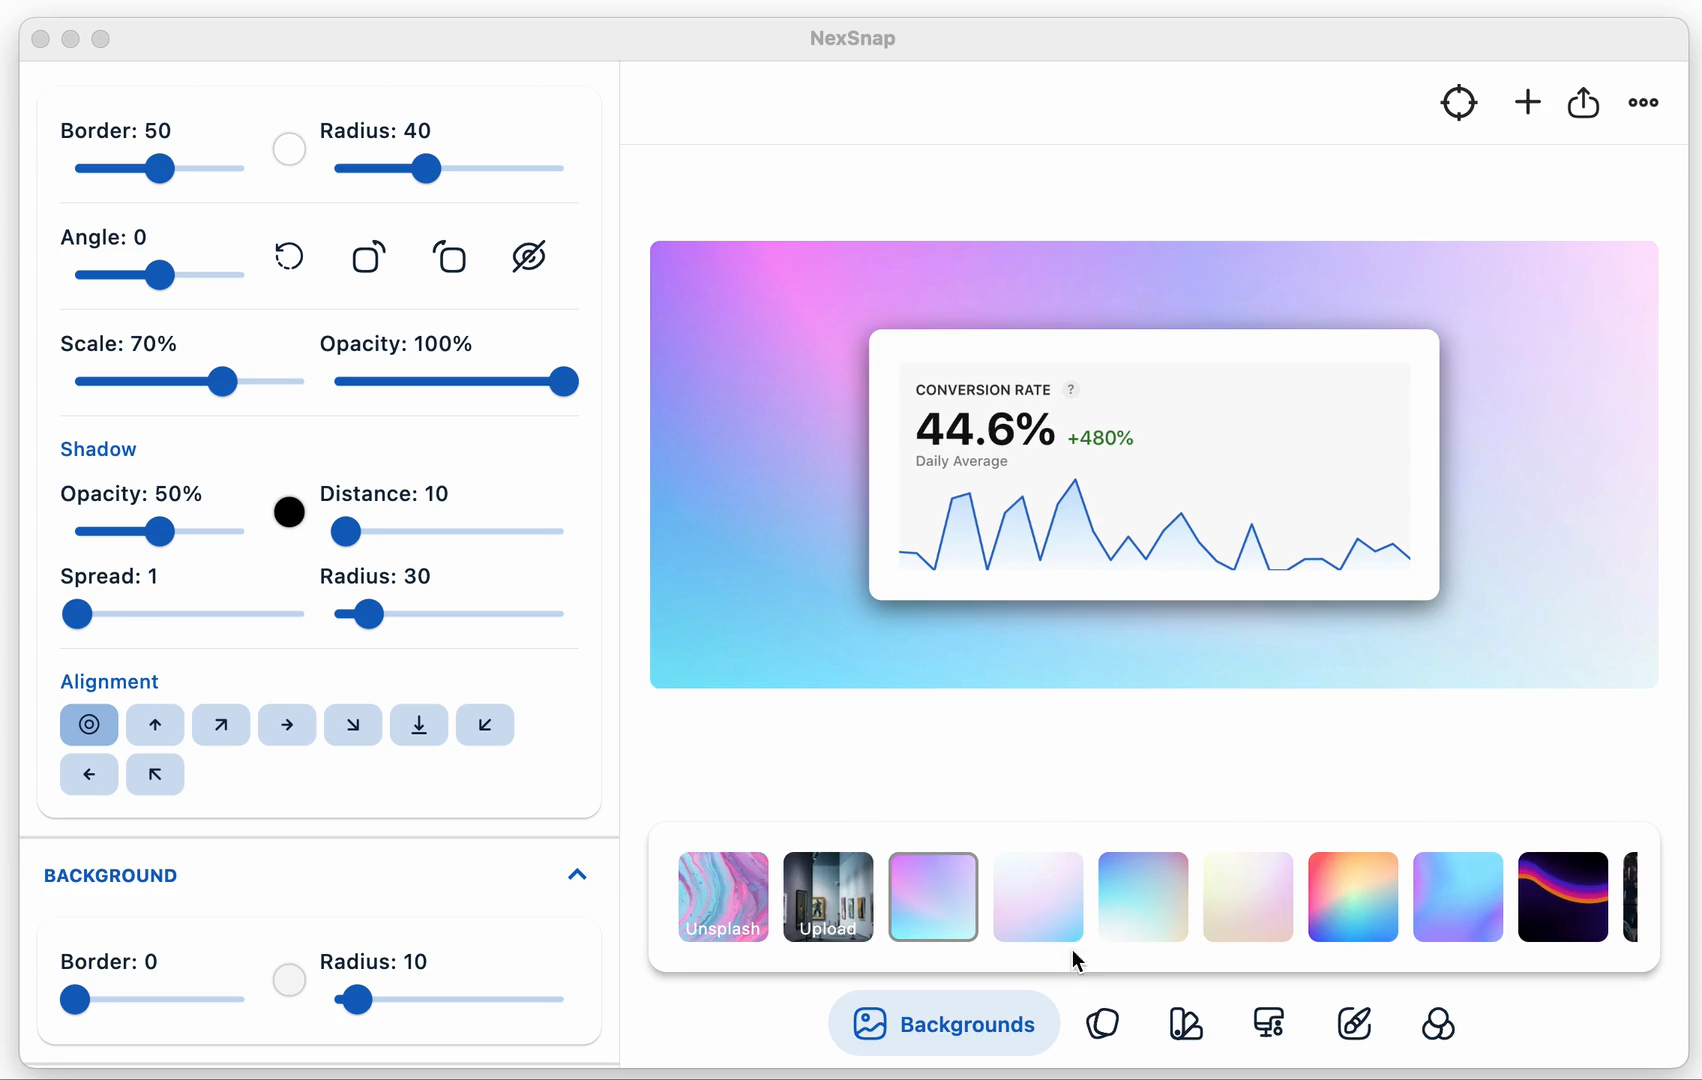1702x1080 pixels.
Task: Align to top-left corner arrow
Action: coord(155,774)
